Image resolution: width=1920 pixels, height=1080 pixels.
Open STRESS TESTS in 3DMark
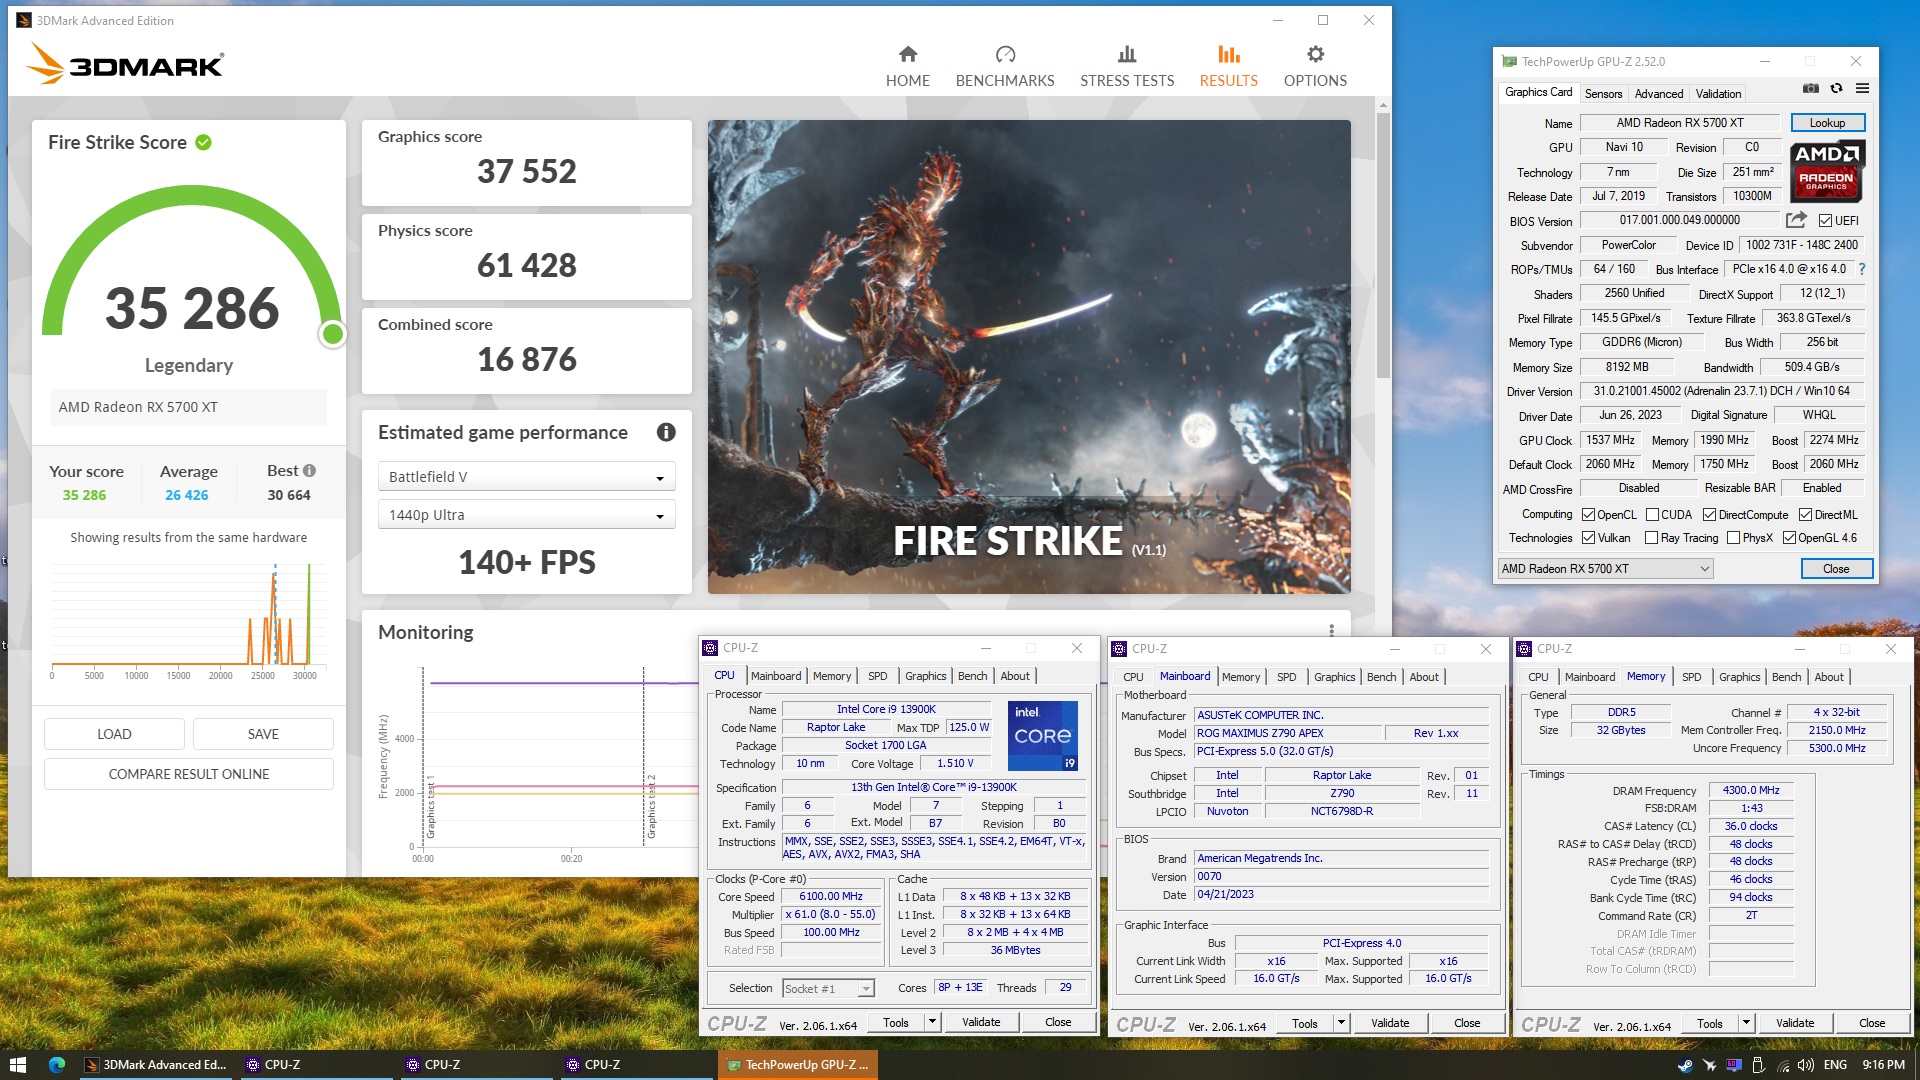click(1127, 67)
